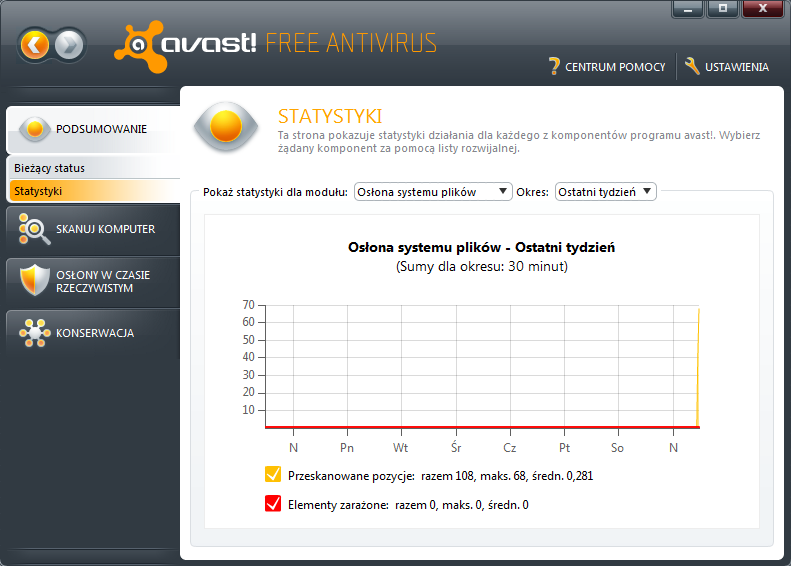The image size is (791, 566).
Task: Open the Podsumowanie section
Action: point(93,129)
